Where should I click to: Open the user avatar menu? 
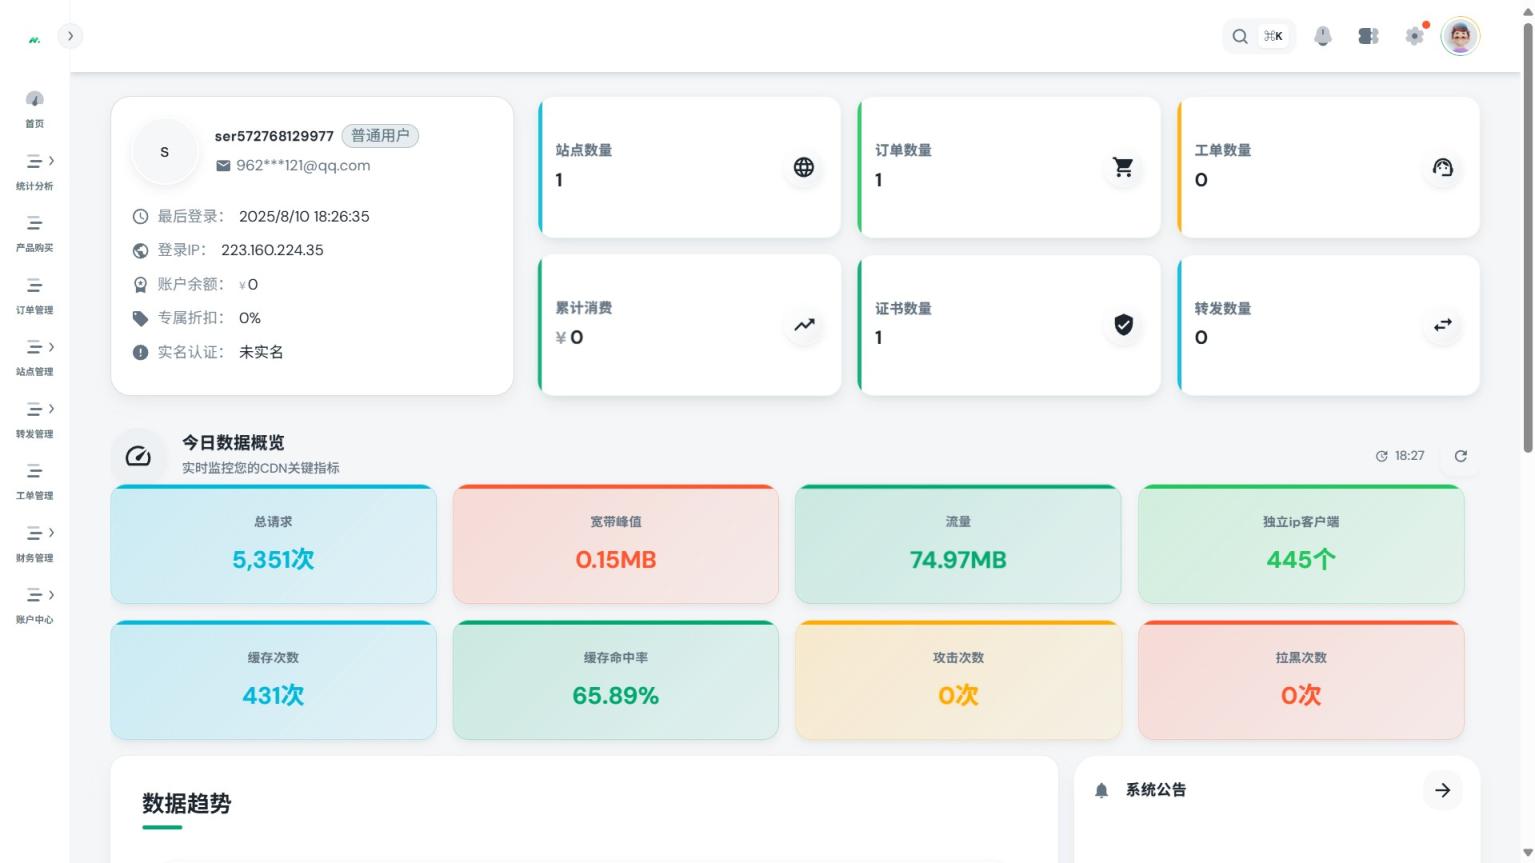[1460, 37]
